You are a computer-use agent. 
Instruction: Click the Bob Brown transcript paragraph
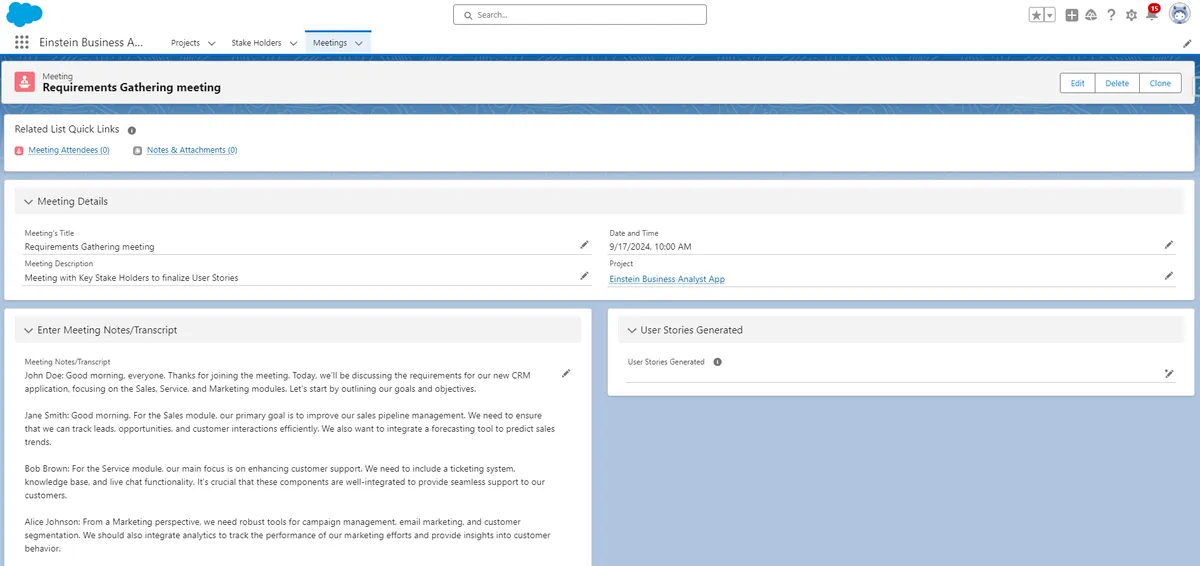(285, 482)
